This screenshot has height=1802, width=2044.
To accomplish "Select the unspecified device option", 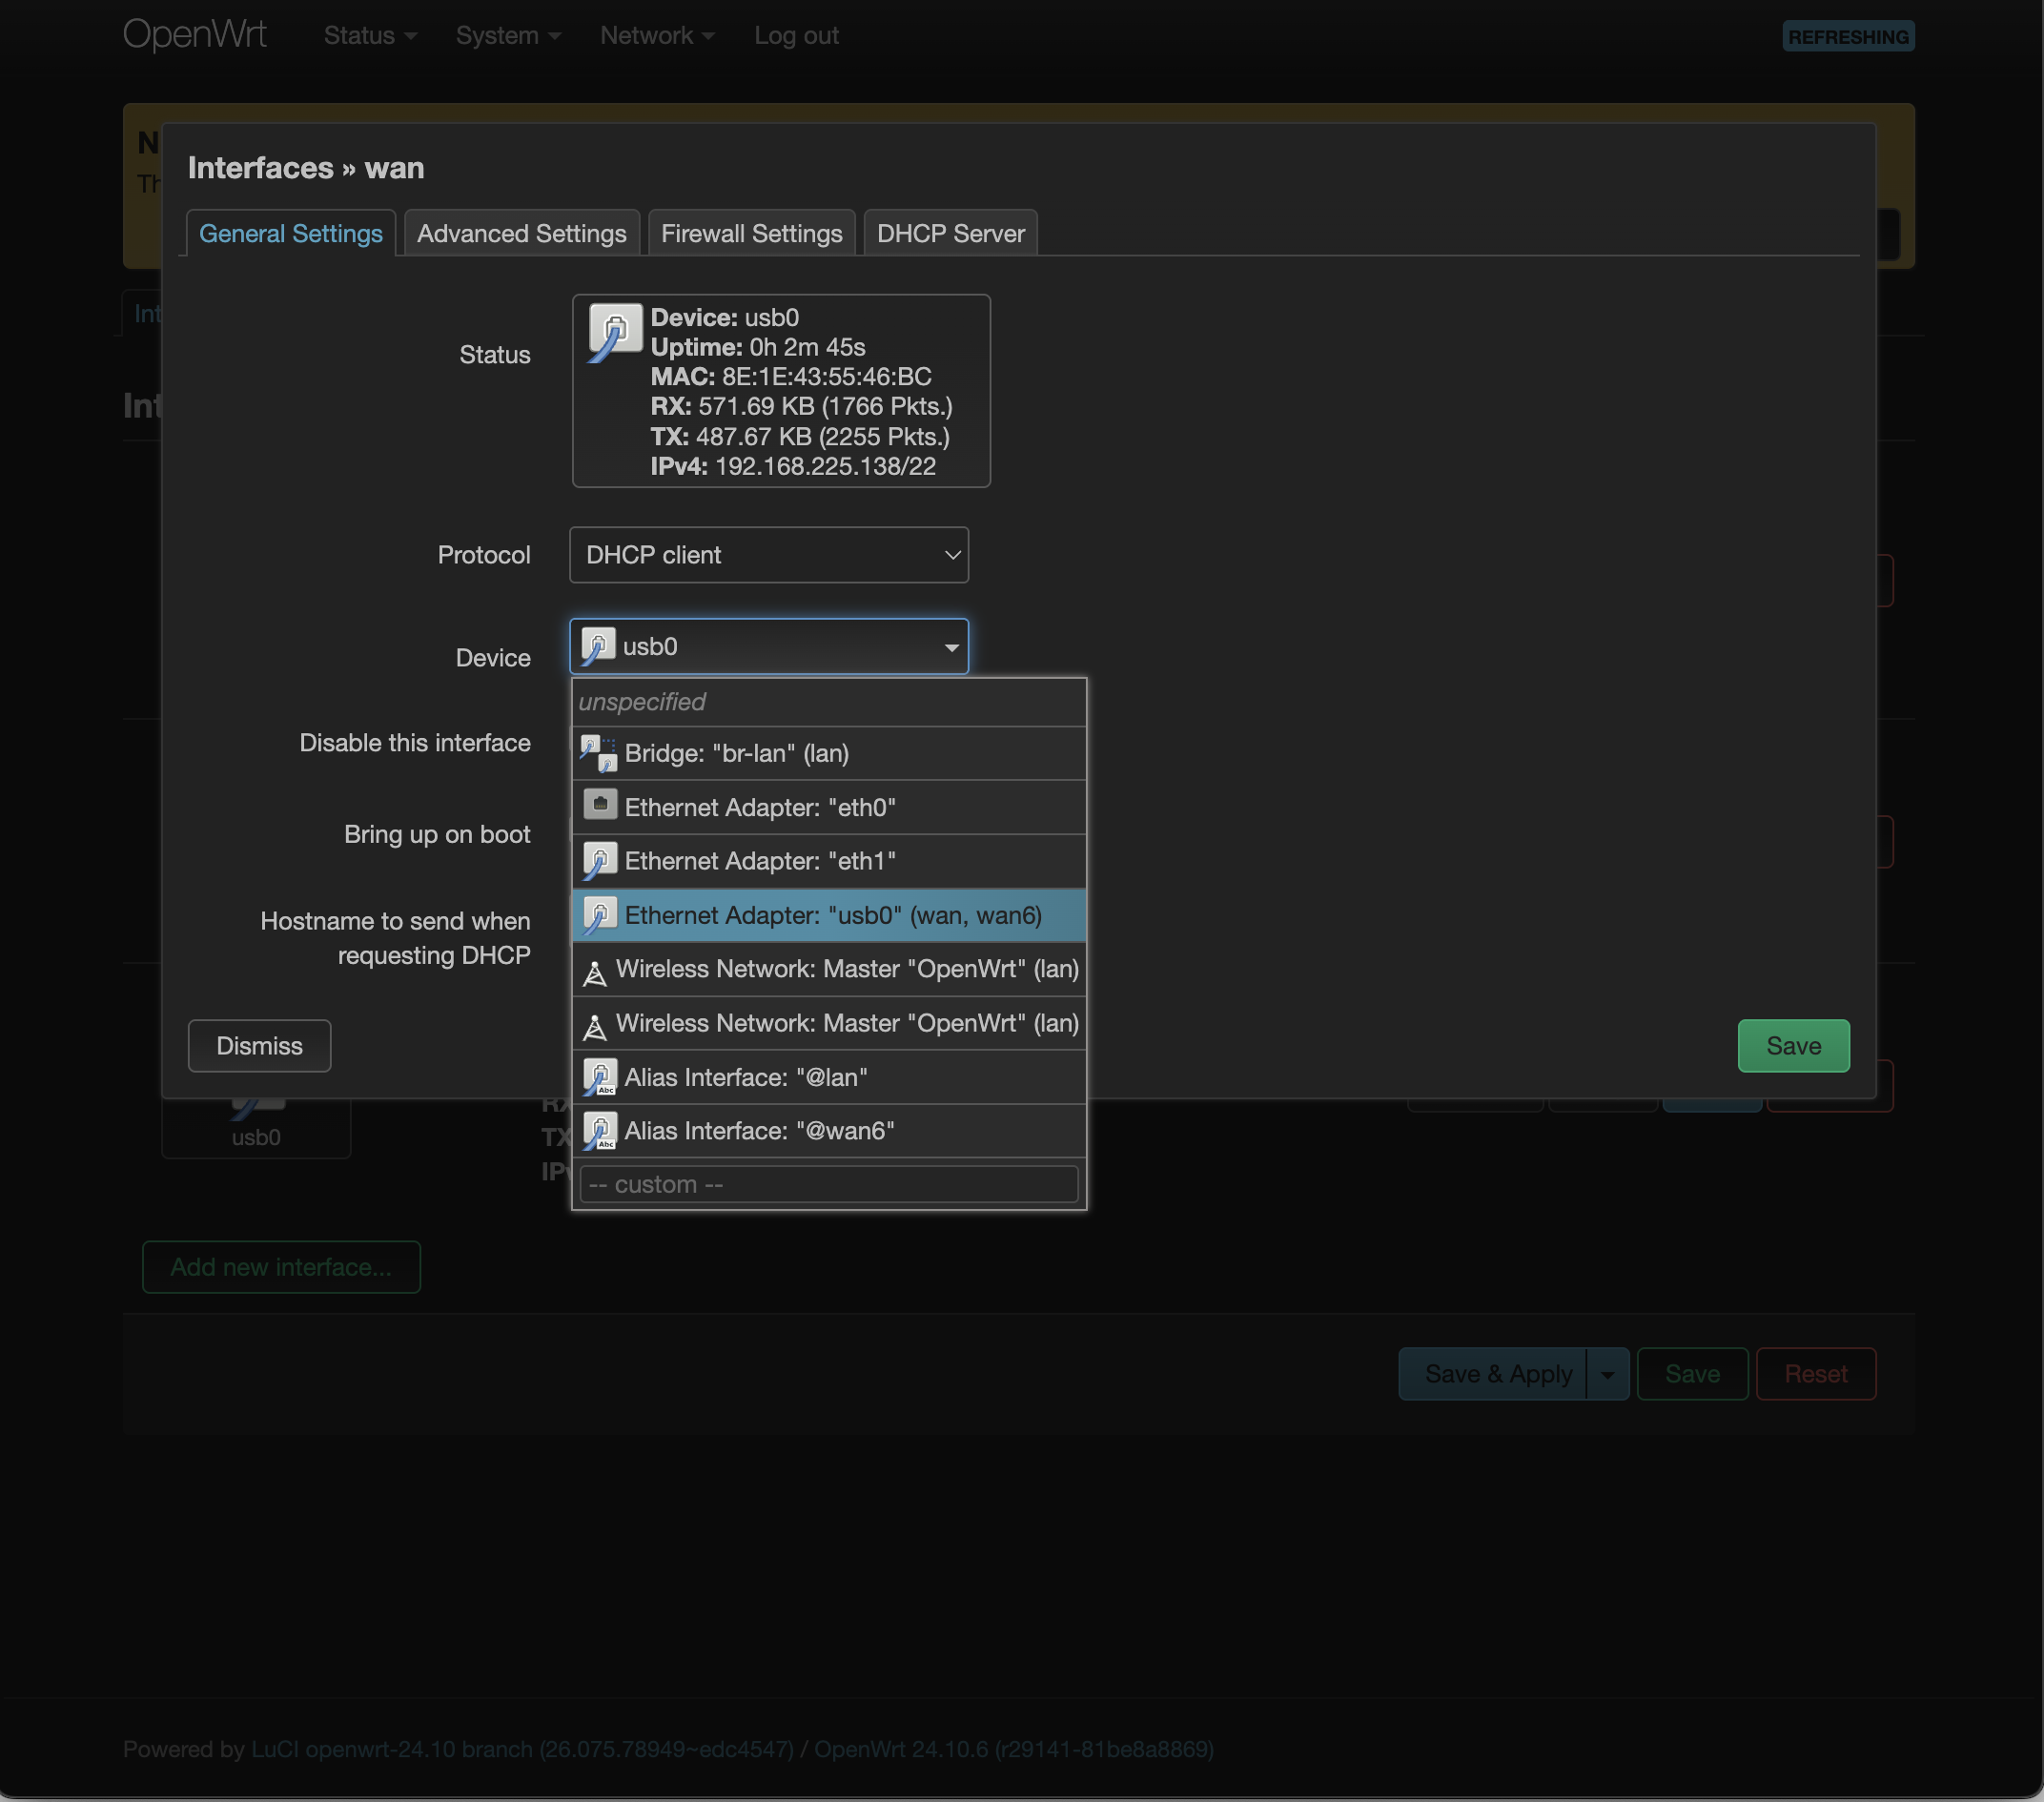I will tap(829, 702).
